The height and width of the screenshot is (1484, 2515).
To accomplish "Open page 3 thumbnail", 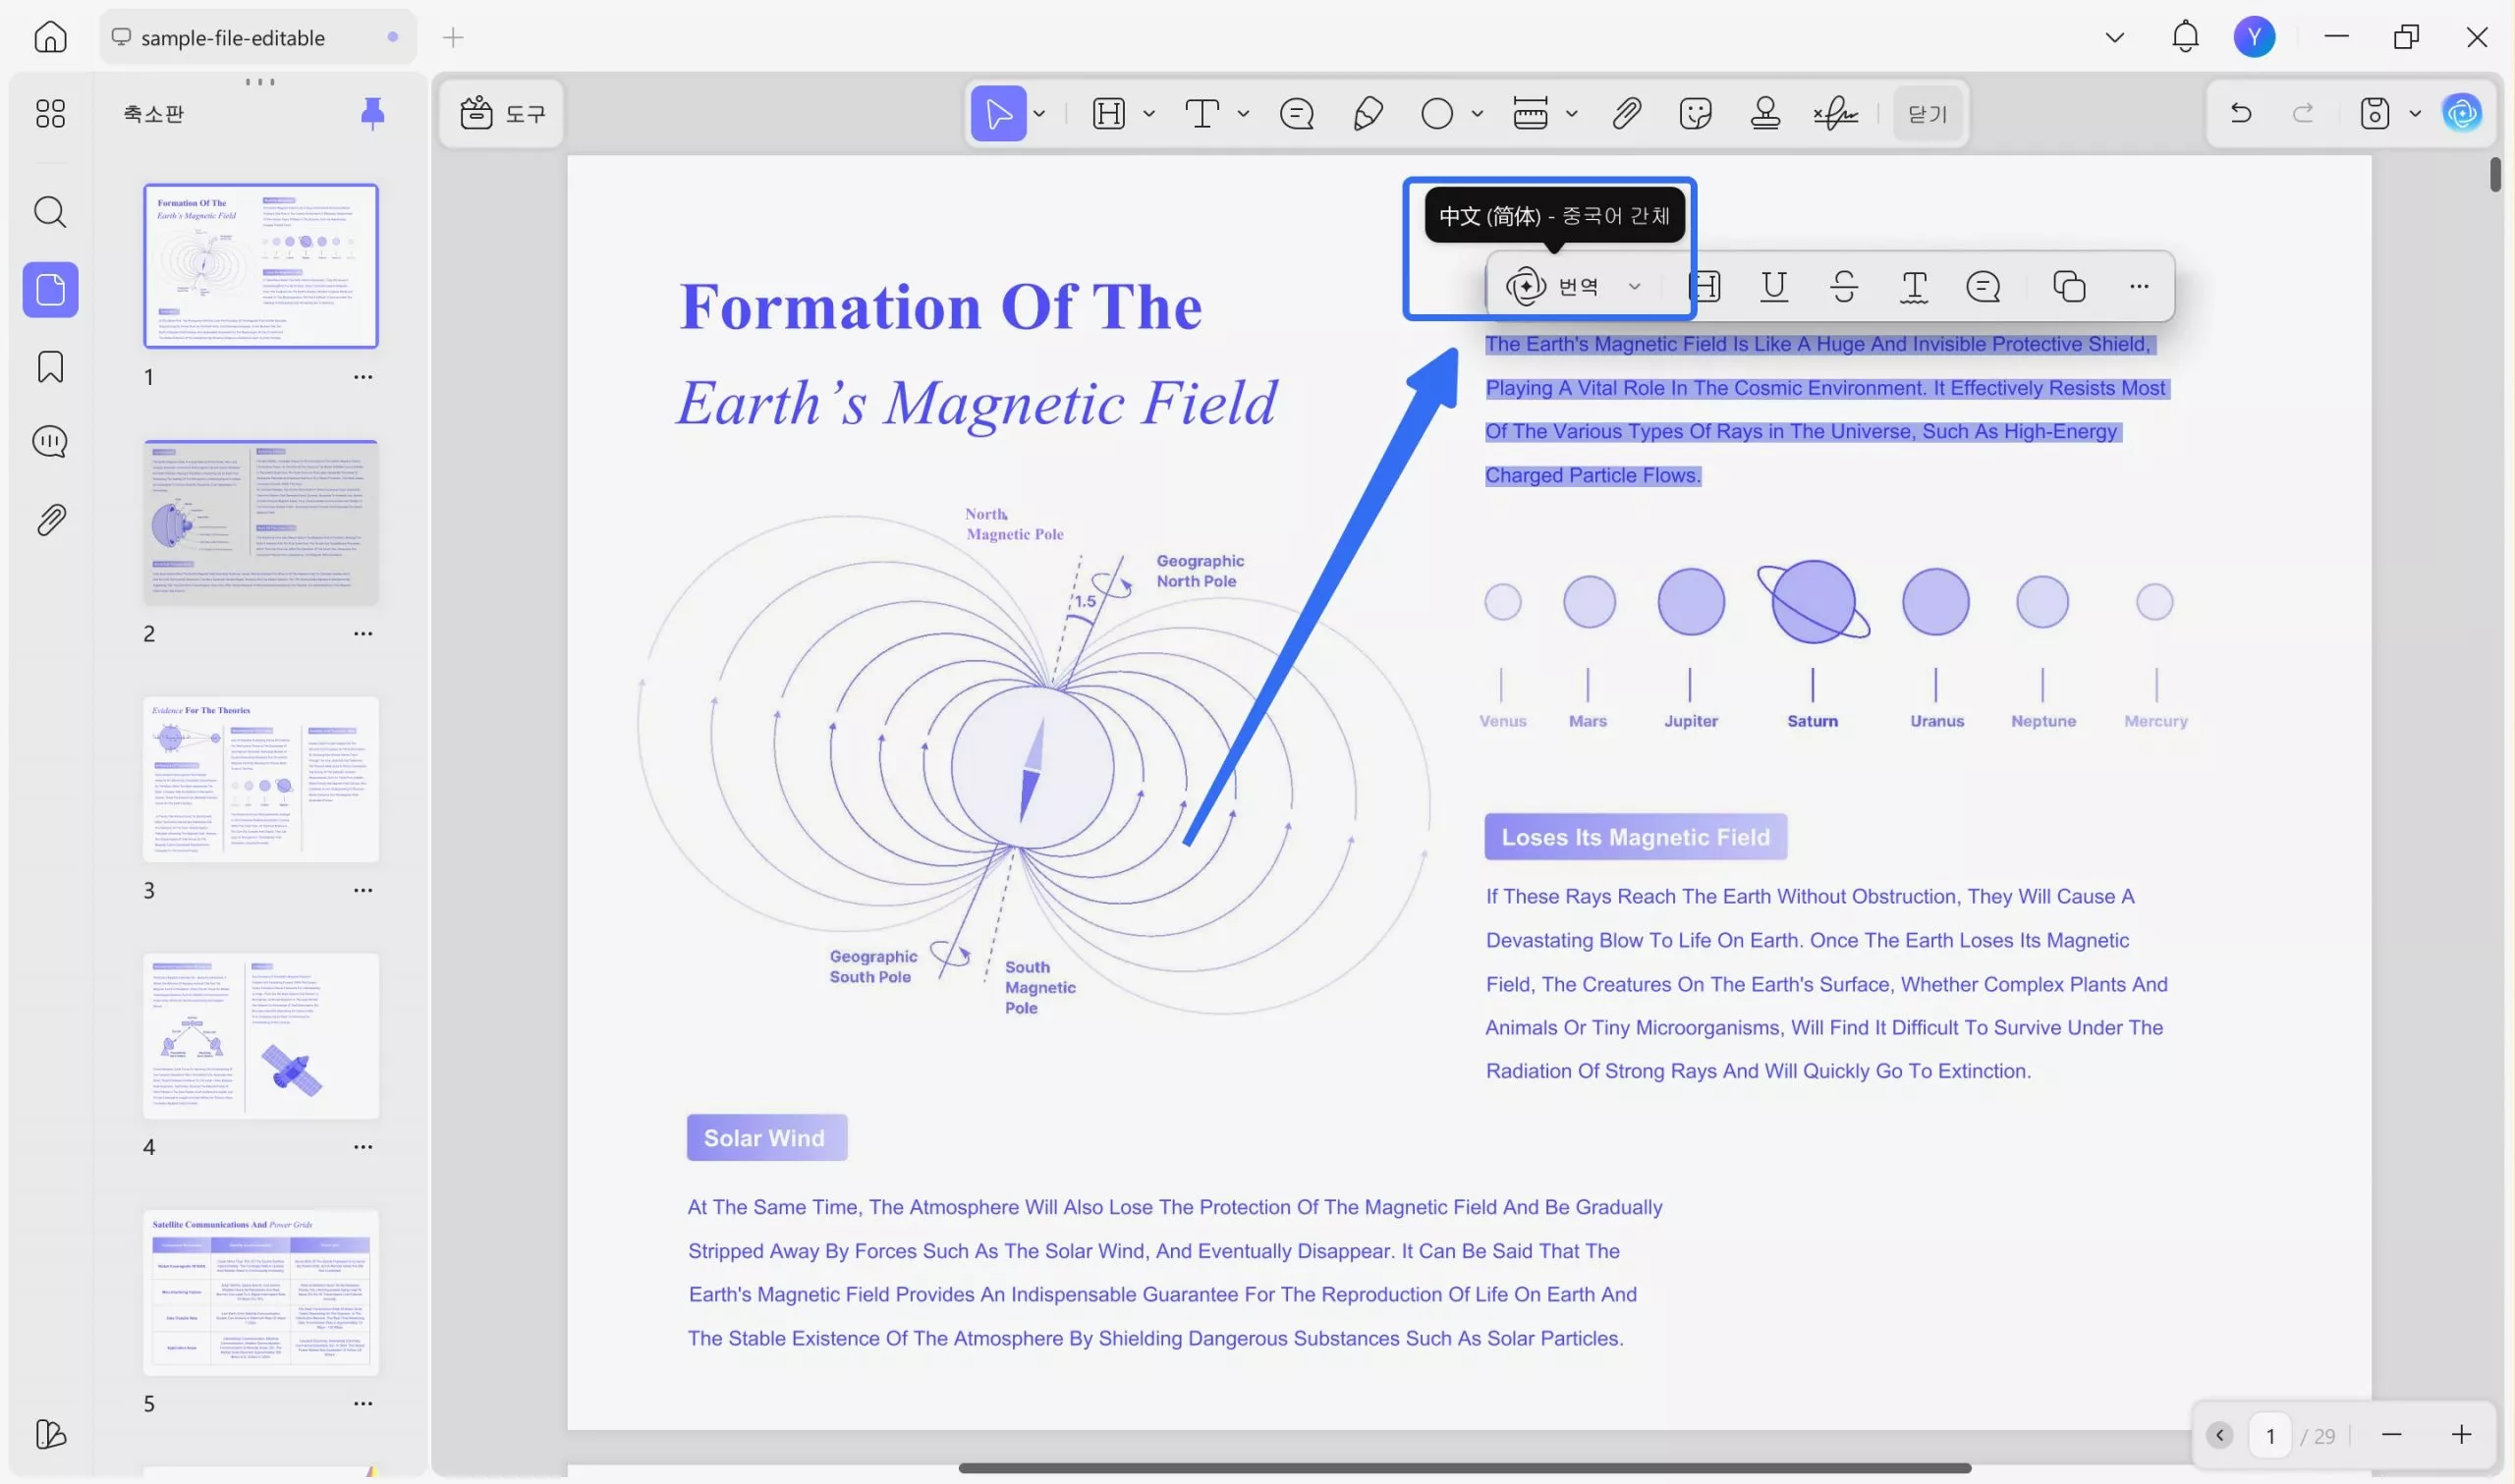I will pyautogui.click(x=261, y=779).
